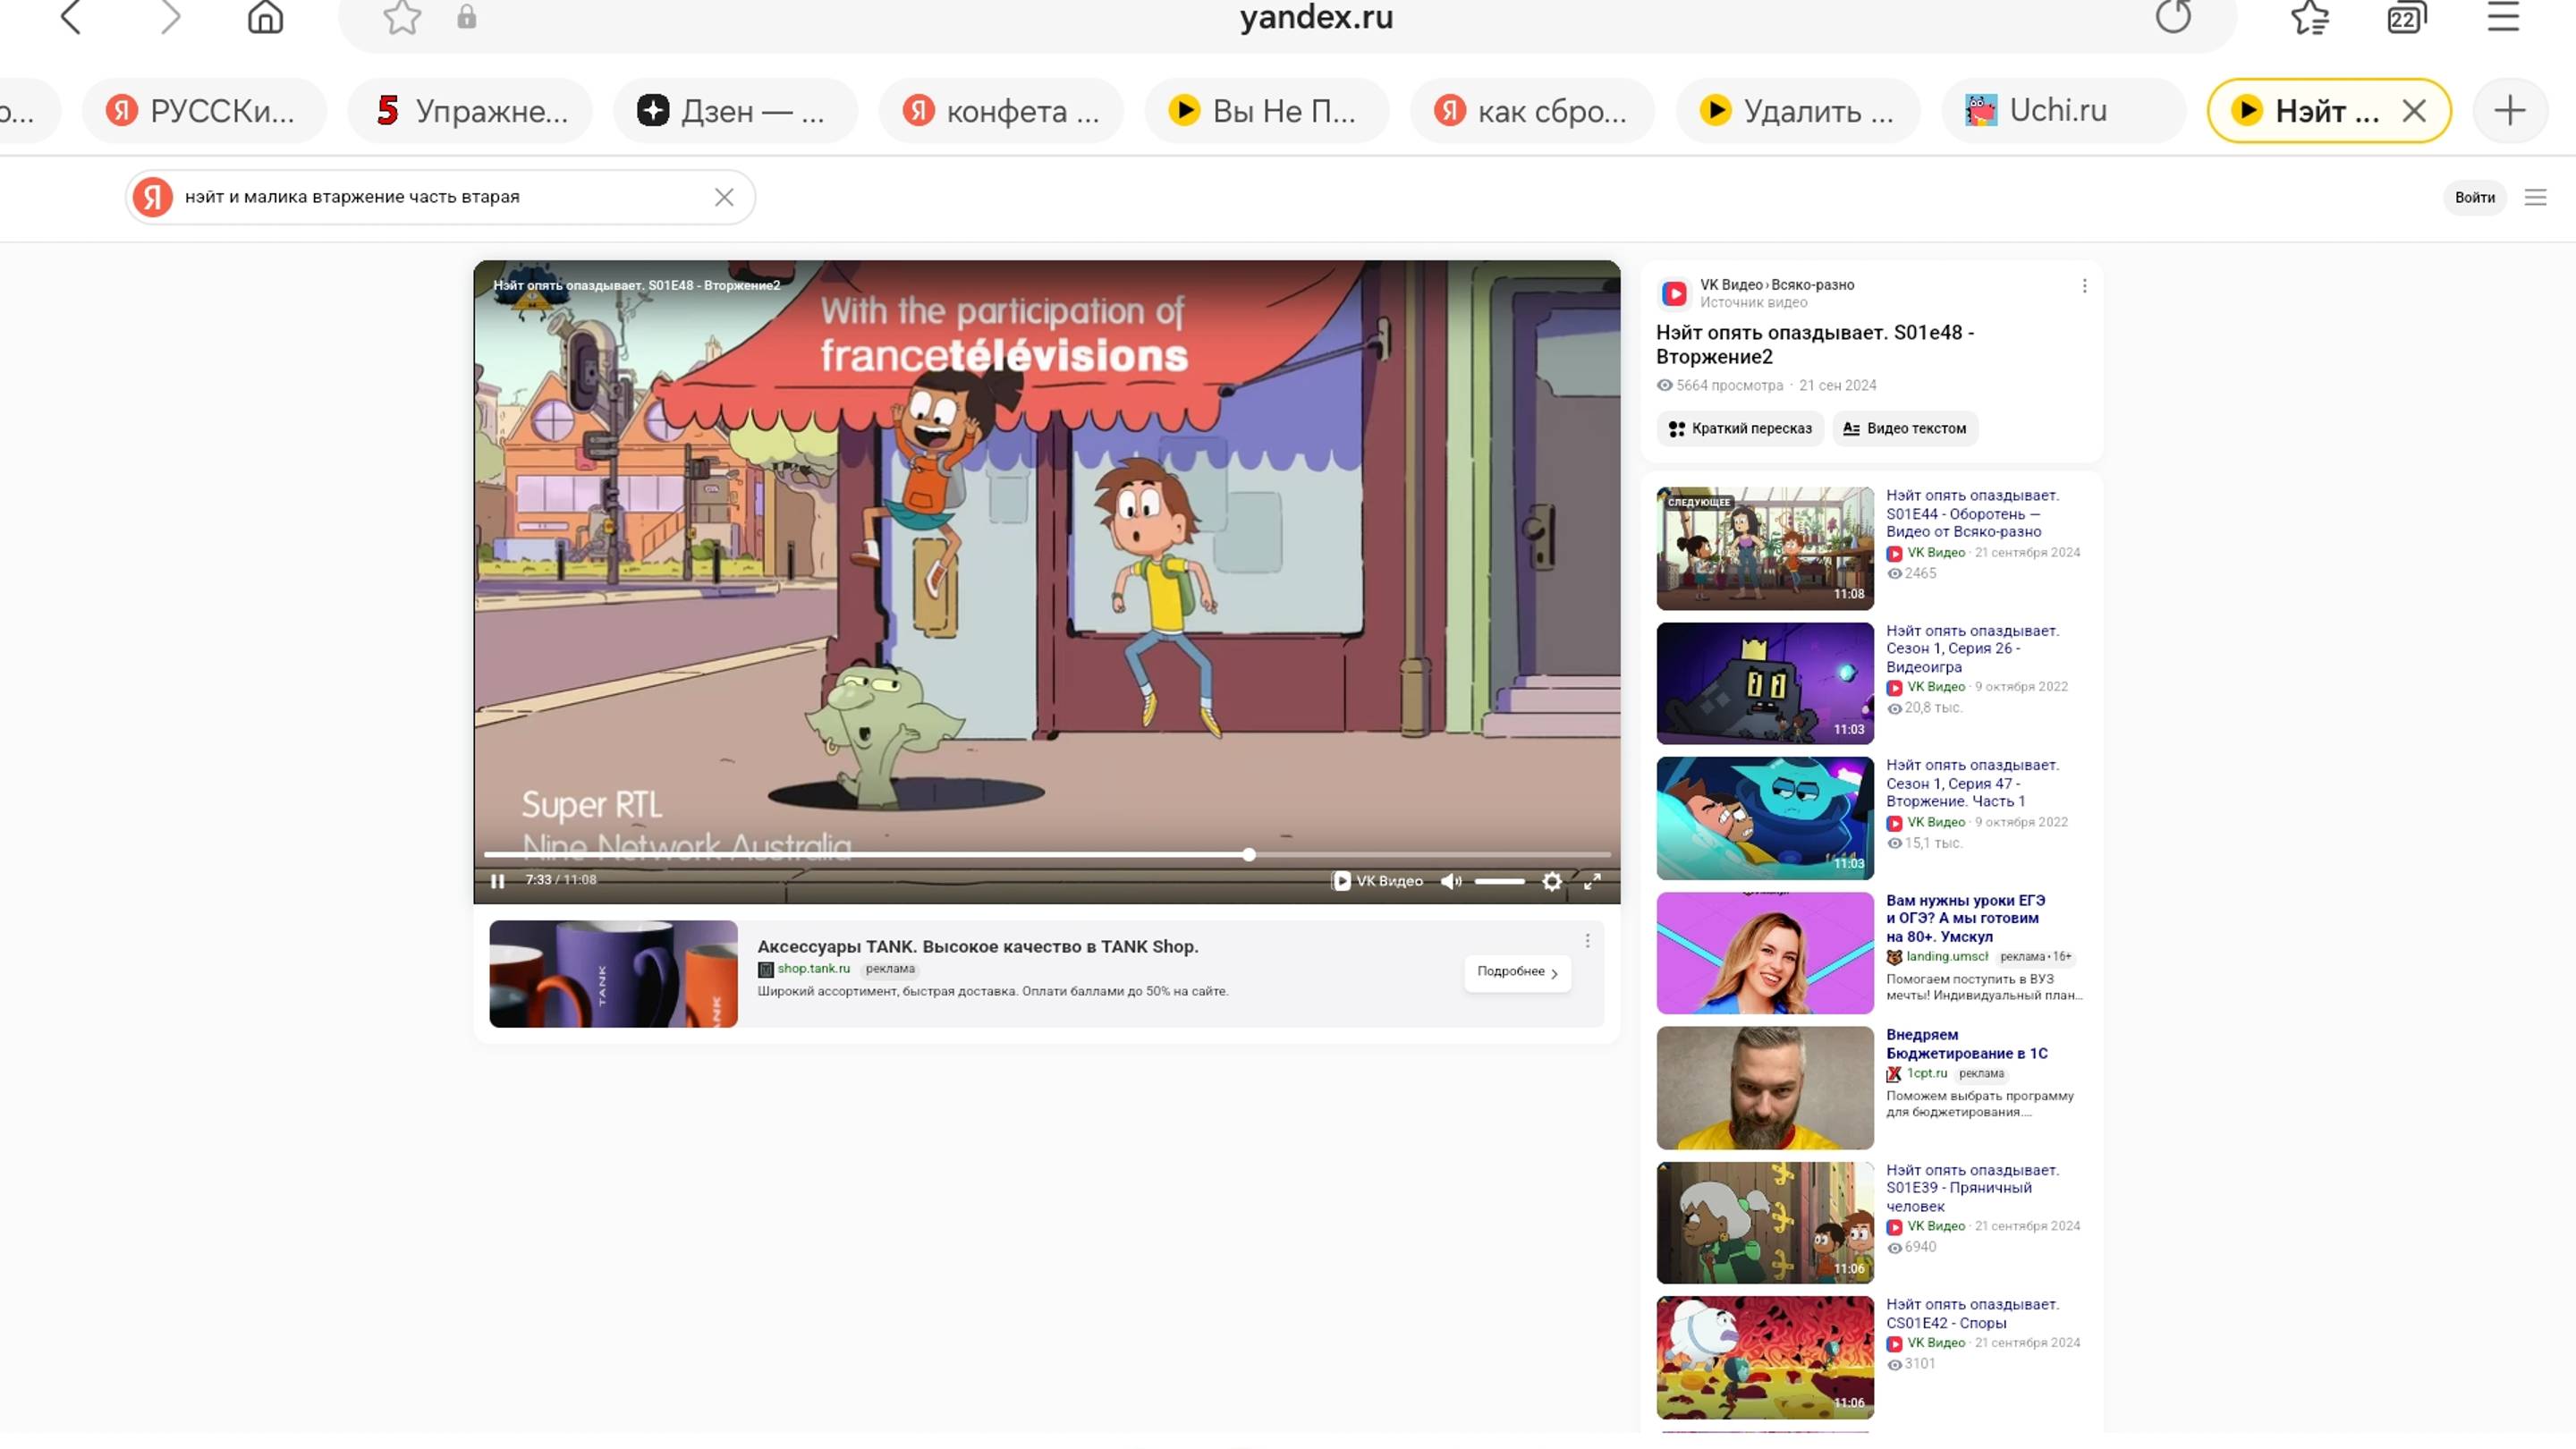Pause the video playback
The height and width of the screenshot is (1449, 2576).
click(497, 881)
